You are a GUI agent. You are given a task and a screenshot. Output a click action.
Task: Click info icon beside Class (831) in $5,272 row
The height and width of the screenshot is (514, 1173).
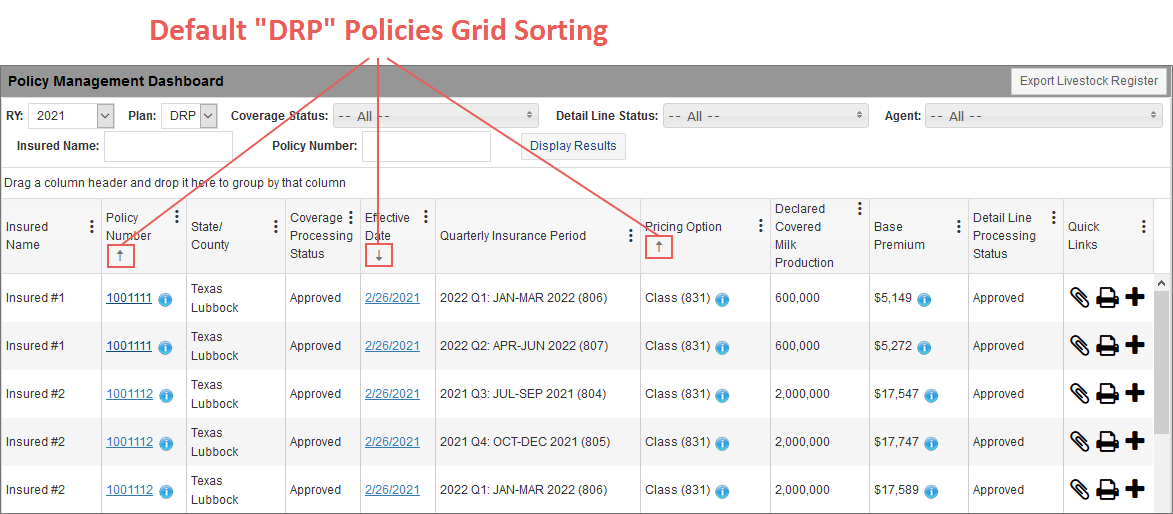click(722, 347)
